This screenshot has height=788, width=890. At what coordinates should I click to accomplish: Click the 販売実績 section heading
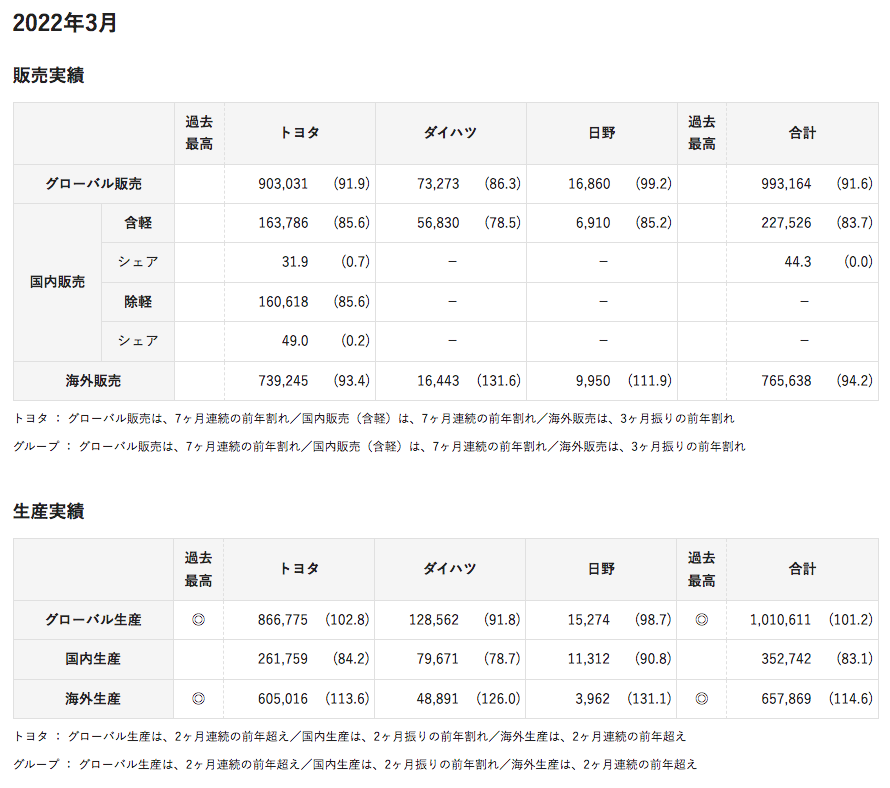(x=49, y=75)
